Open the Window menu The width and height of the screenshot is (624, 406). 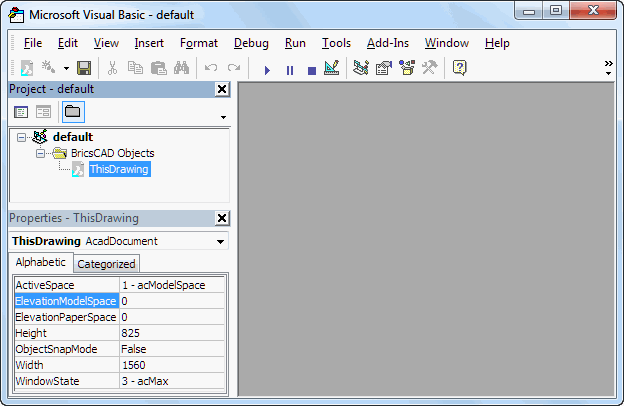[x=447, y=43]
